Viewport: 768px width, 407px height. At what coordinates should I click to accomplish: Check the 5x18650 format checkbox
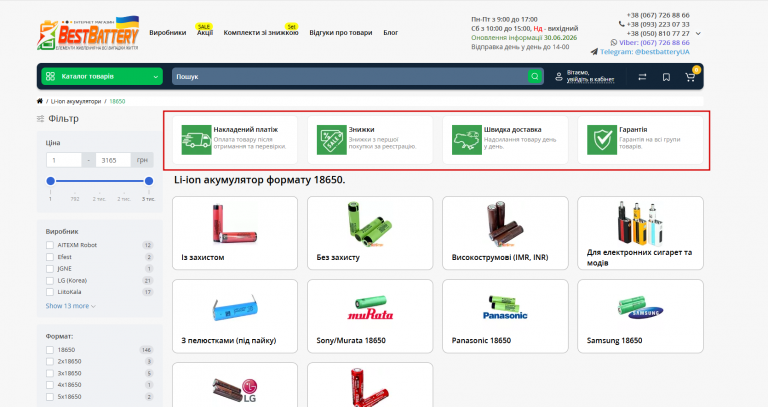[x=49, y=397]
